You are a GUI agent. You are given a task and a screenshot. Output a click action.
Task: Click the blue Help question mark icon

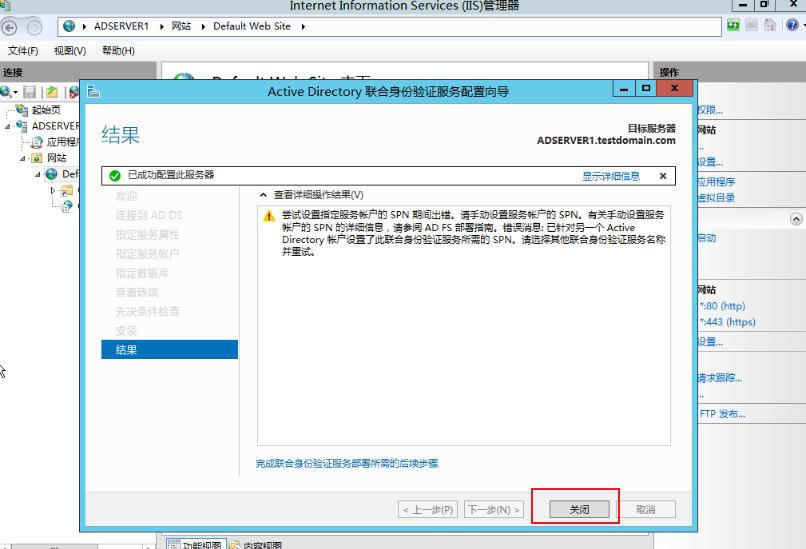tap(792, 25)
